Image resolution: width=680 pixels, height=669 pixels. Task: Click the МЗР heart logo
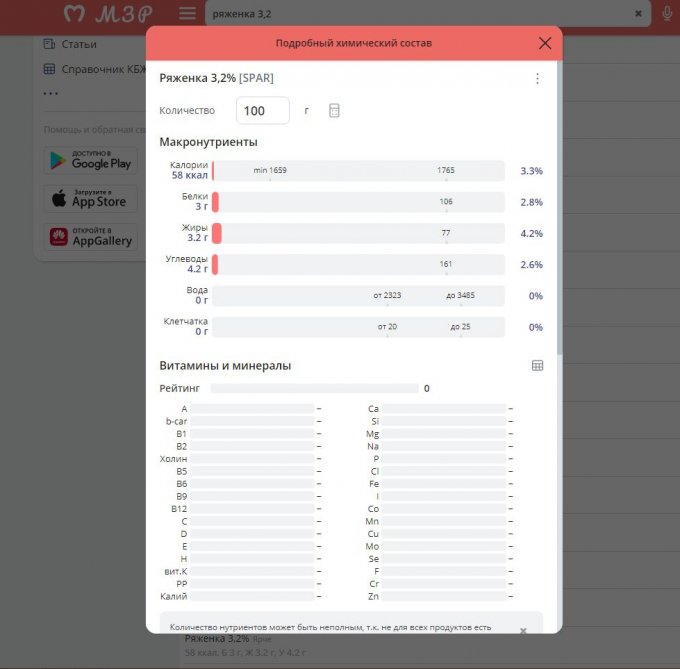coord(110,14)
